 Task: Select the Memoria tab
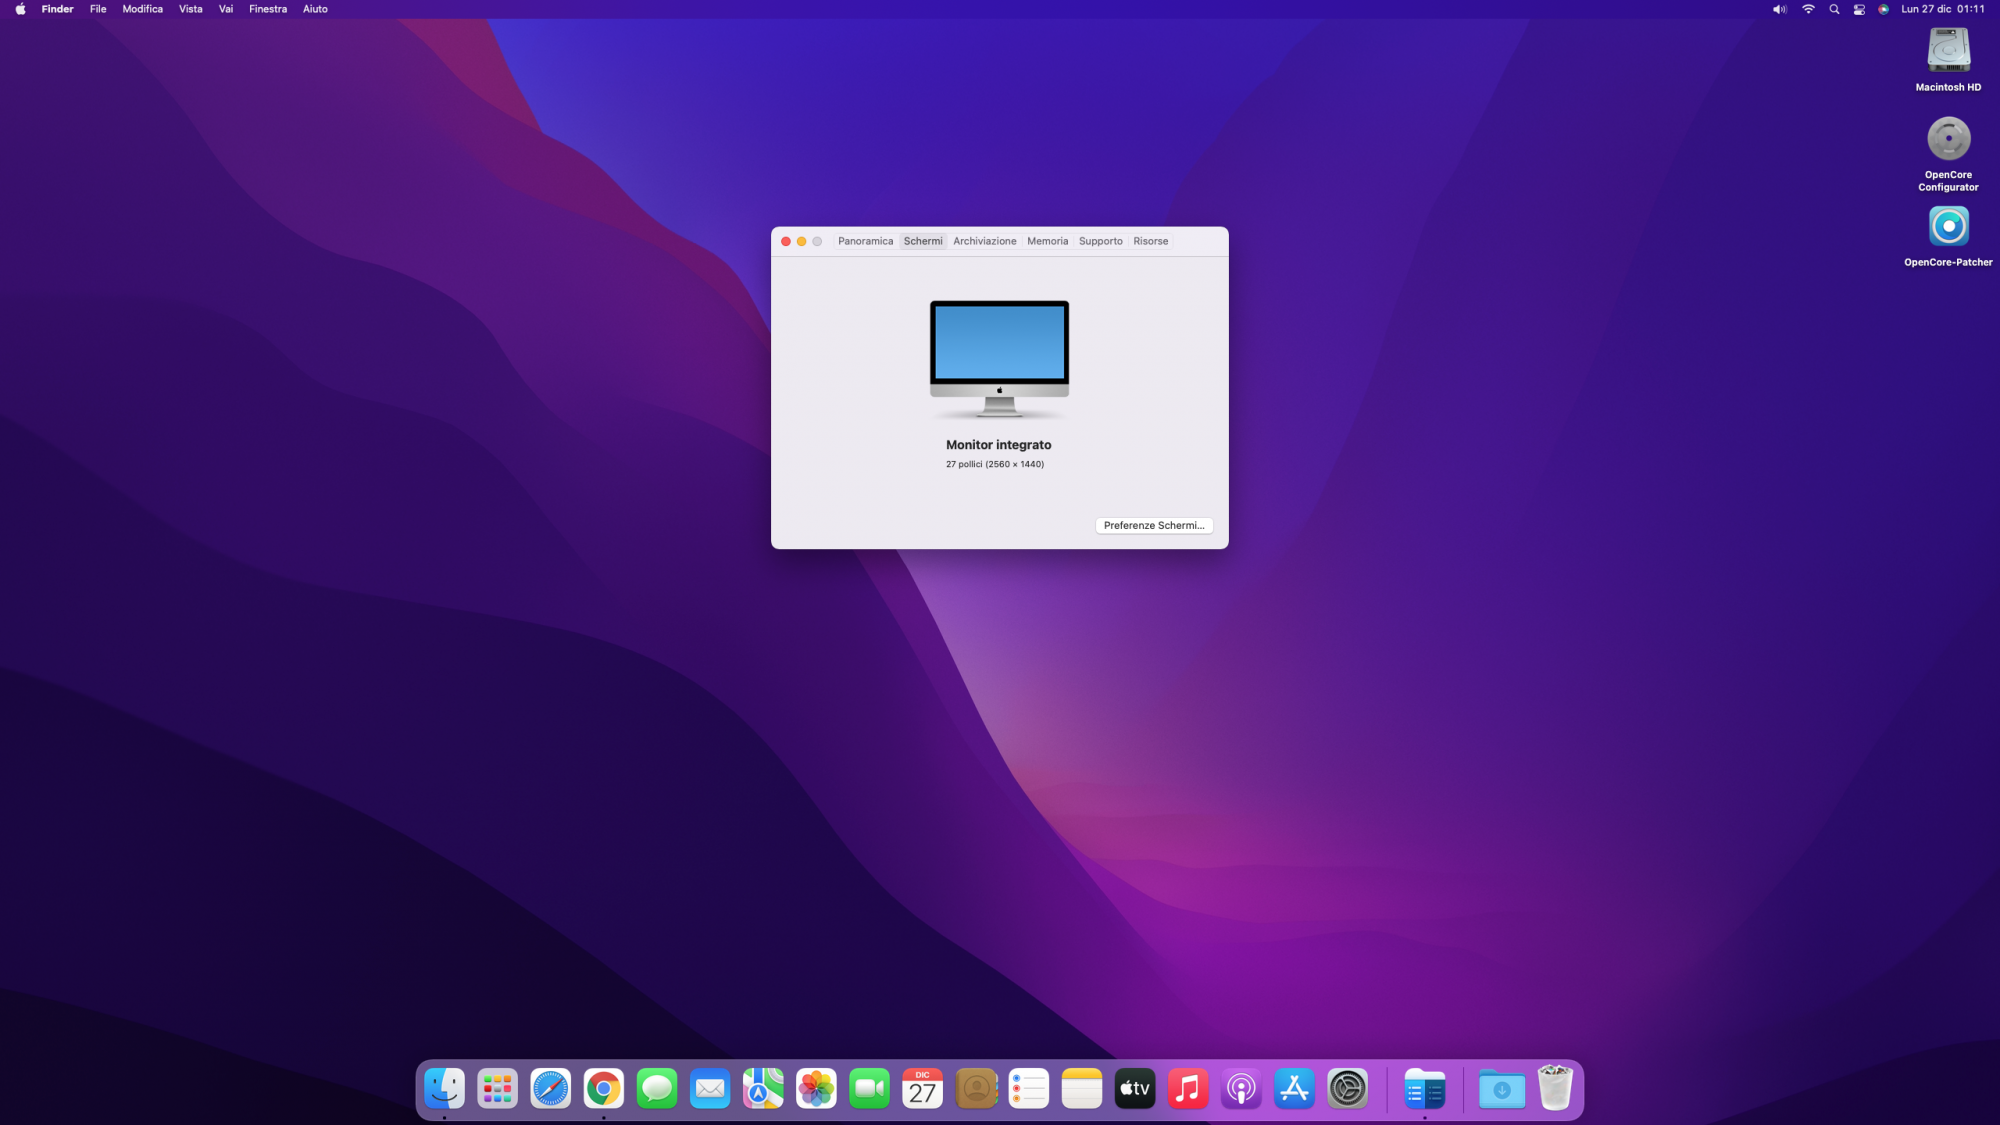pos(1047,241)
